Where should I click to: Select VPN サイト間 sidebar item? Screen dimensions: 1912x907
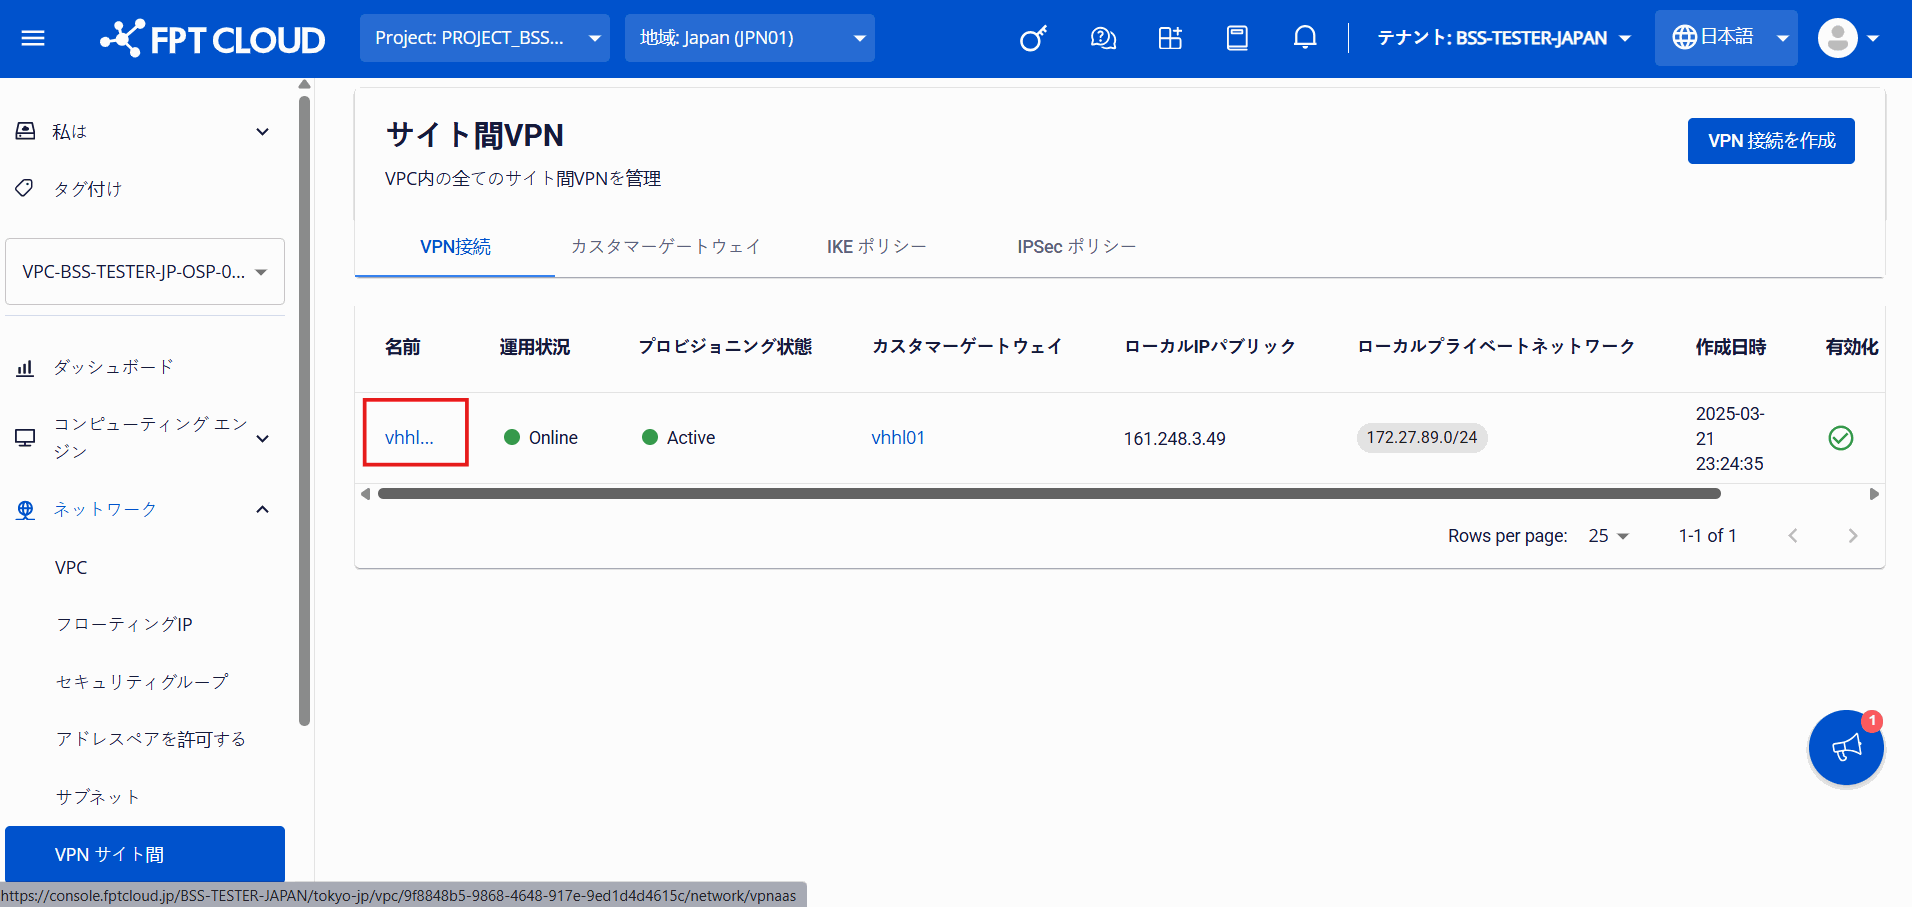tap(145, 854)
